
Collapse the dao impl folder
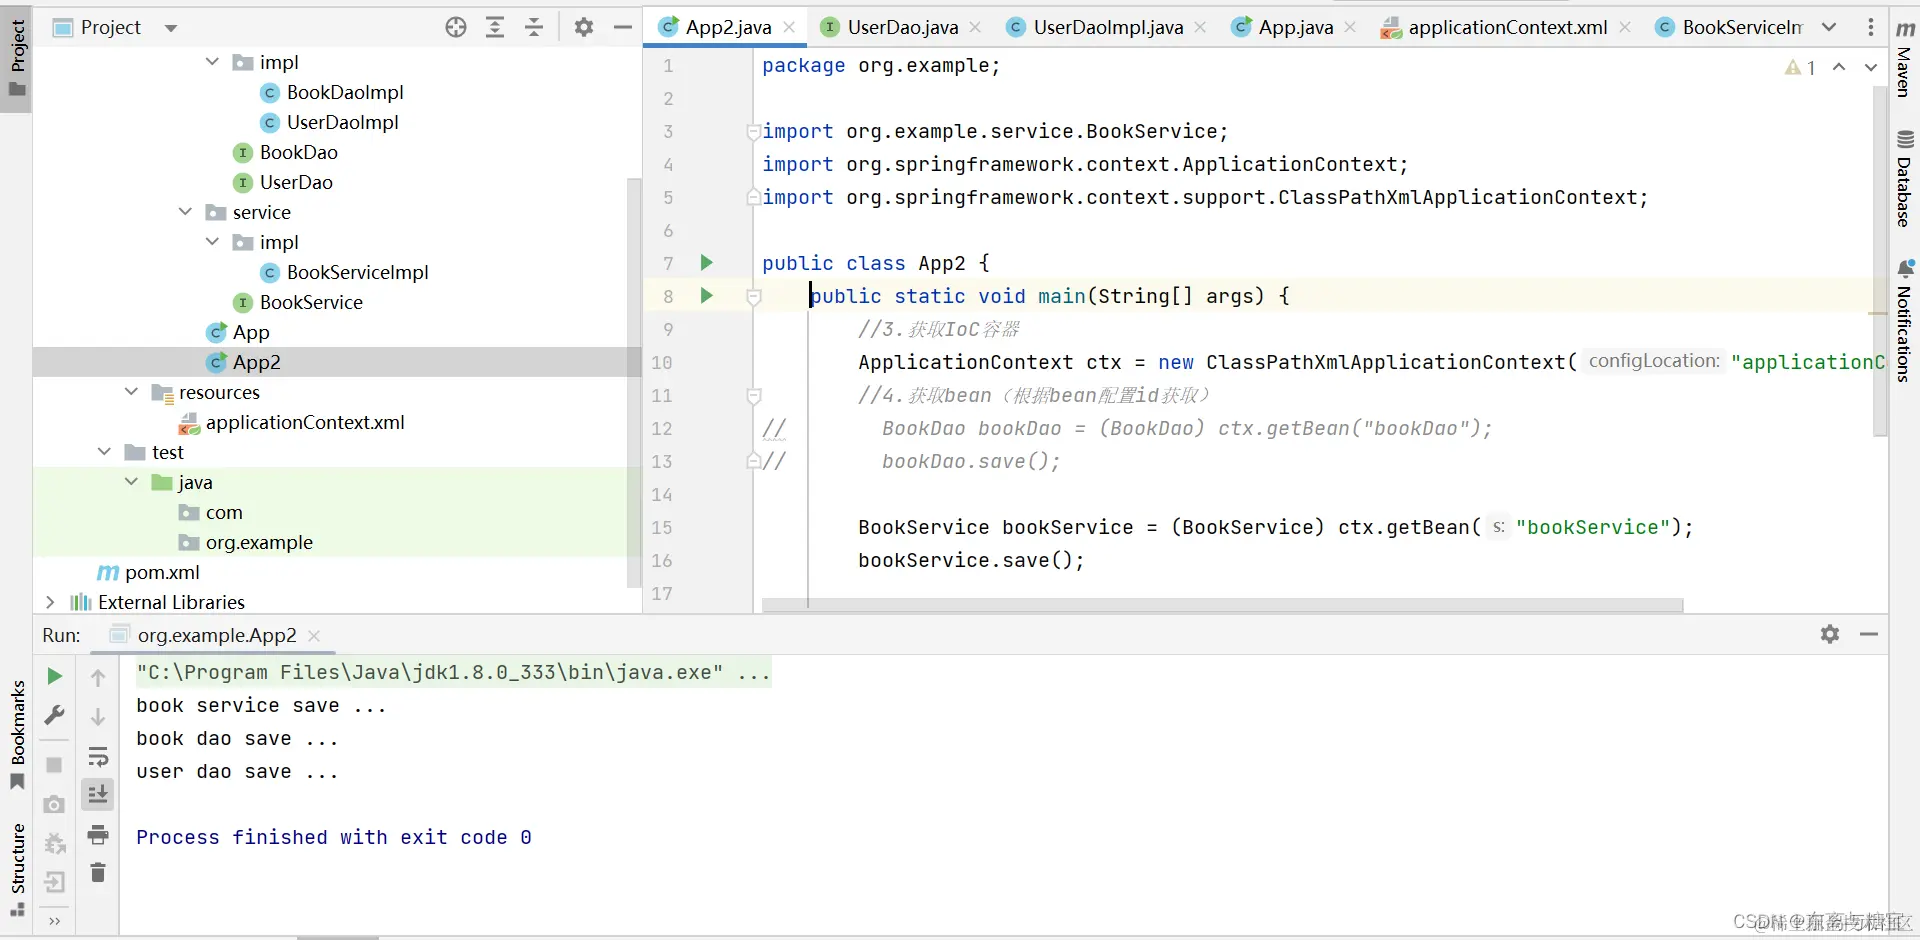[x=212, y=62]
